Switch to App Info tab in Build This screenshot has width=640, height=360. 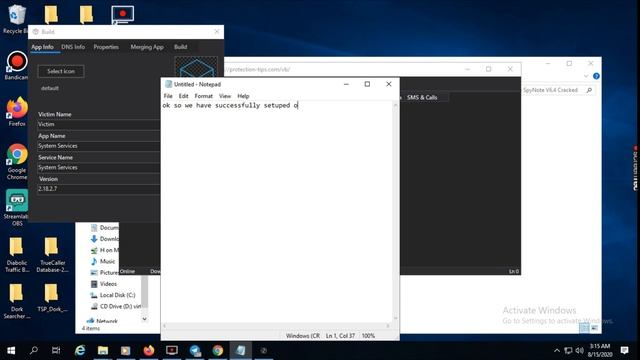coord(42,47)
